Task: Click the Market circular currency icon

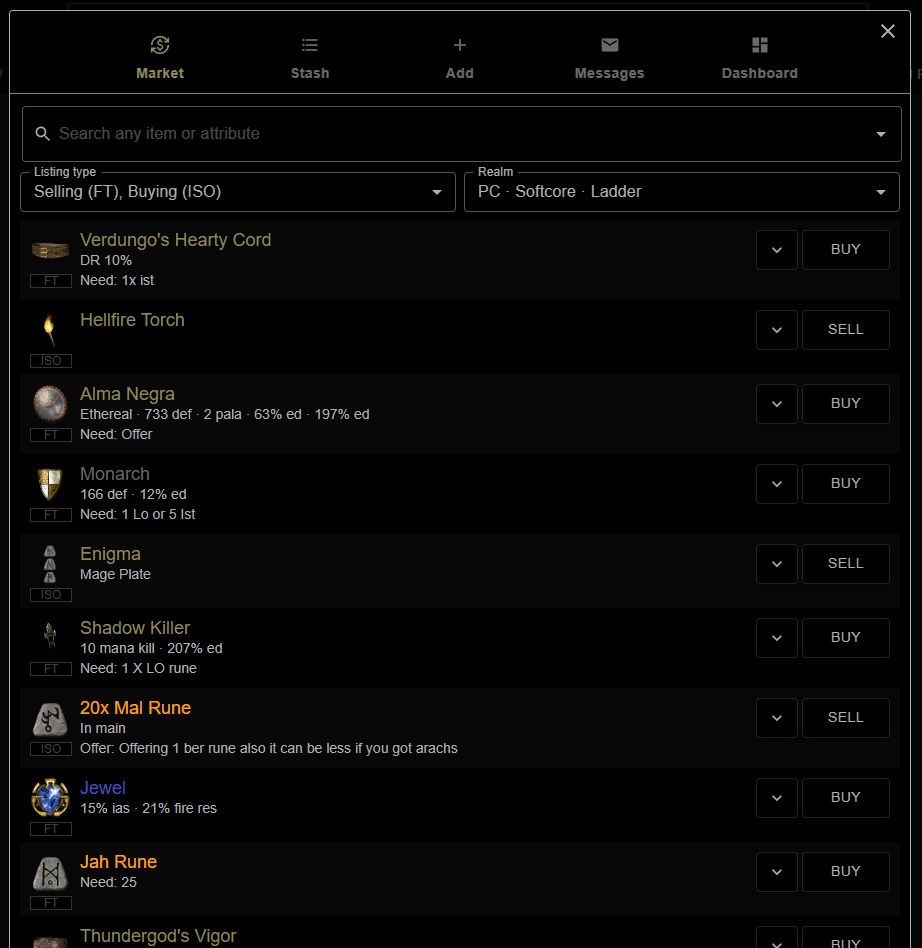Action: [160, 45]
